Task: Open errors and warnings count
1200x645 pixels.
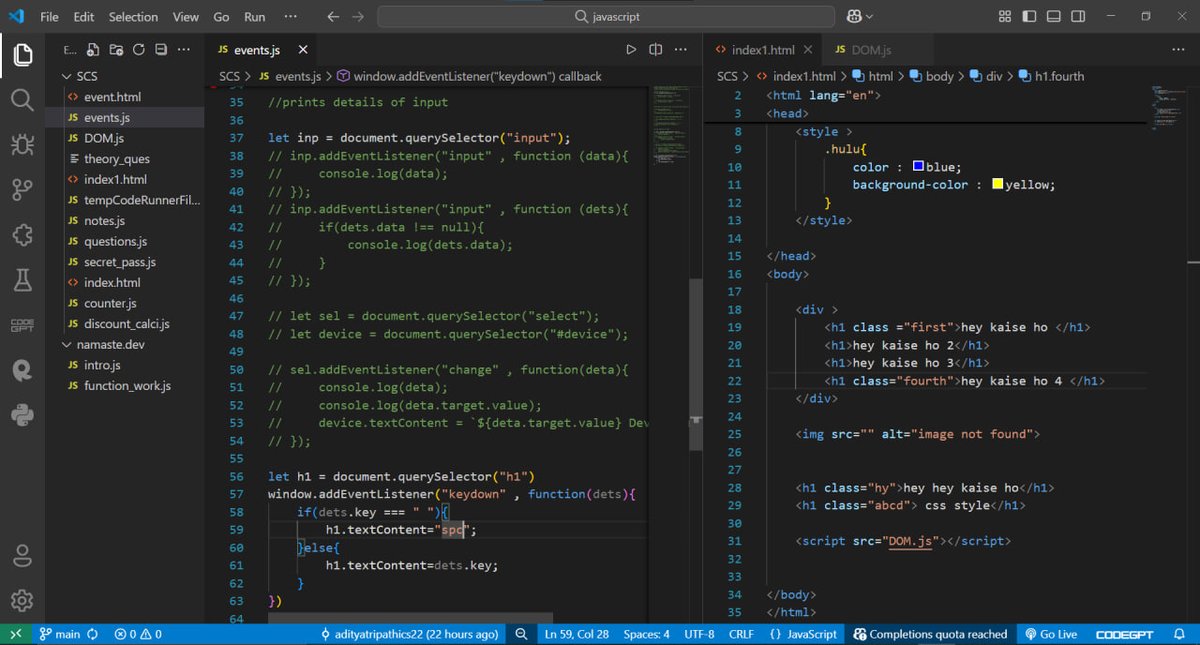Action: 137,634
